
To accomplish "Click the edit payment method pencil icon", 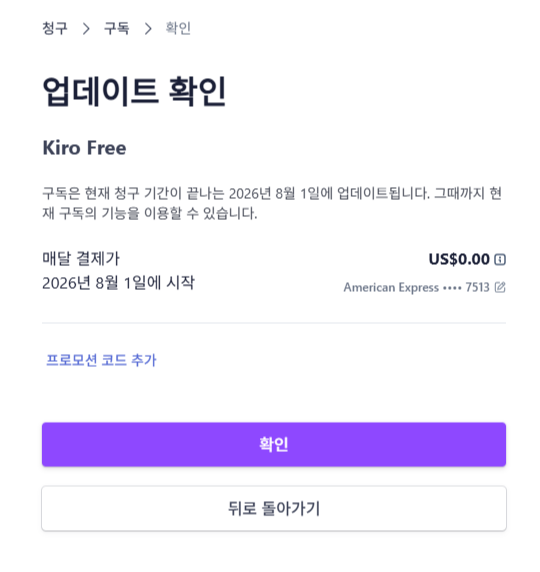I will (x=500, y=287).
